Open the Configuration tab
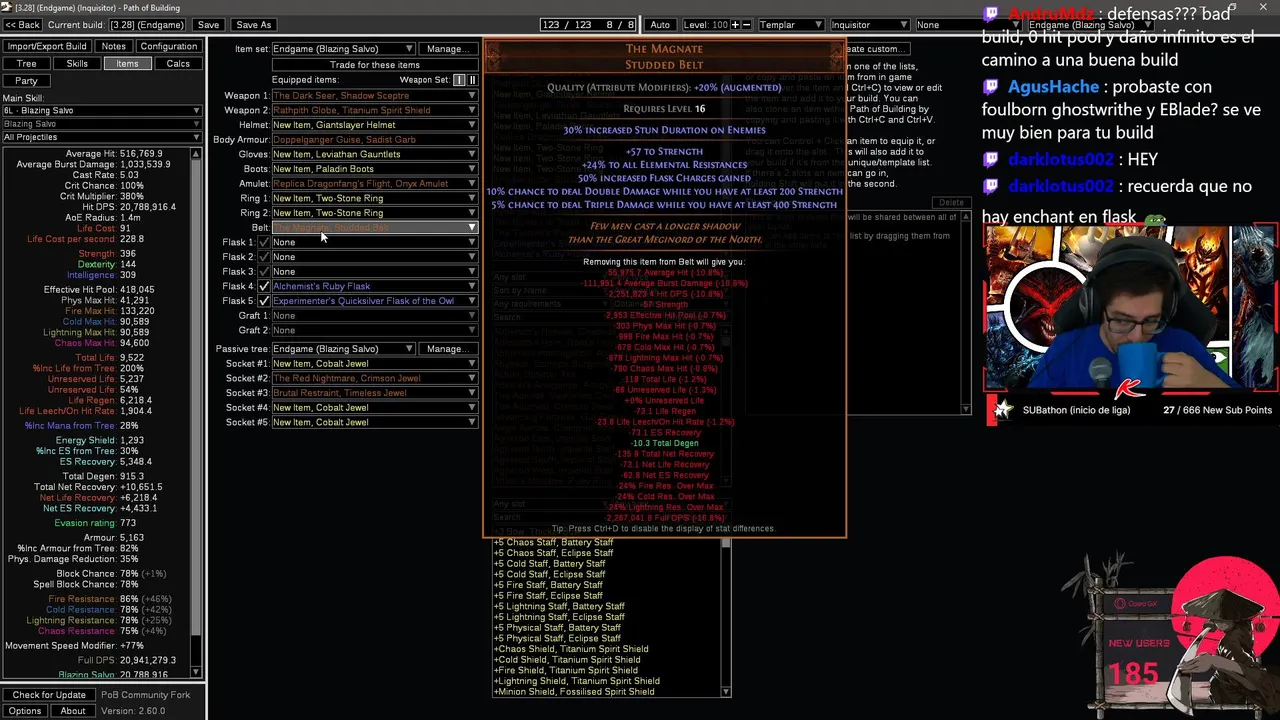 [x=168, y=47]
